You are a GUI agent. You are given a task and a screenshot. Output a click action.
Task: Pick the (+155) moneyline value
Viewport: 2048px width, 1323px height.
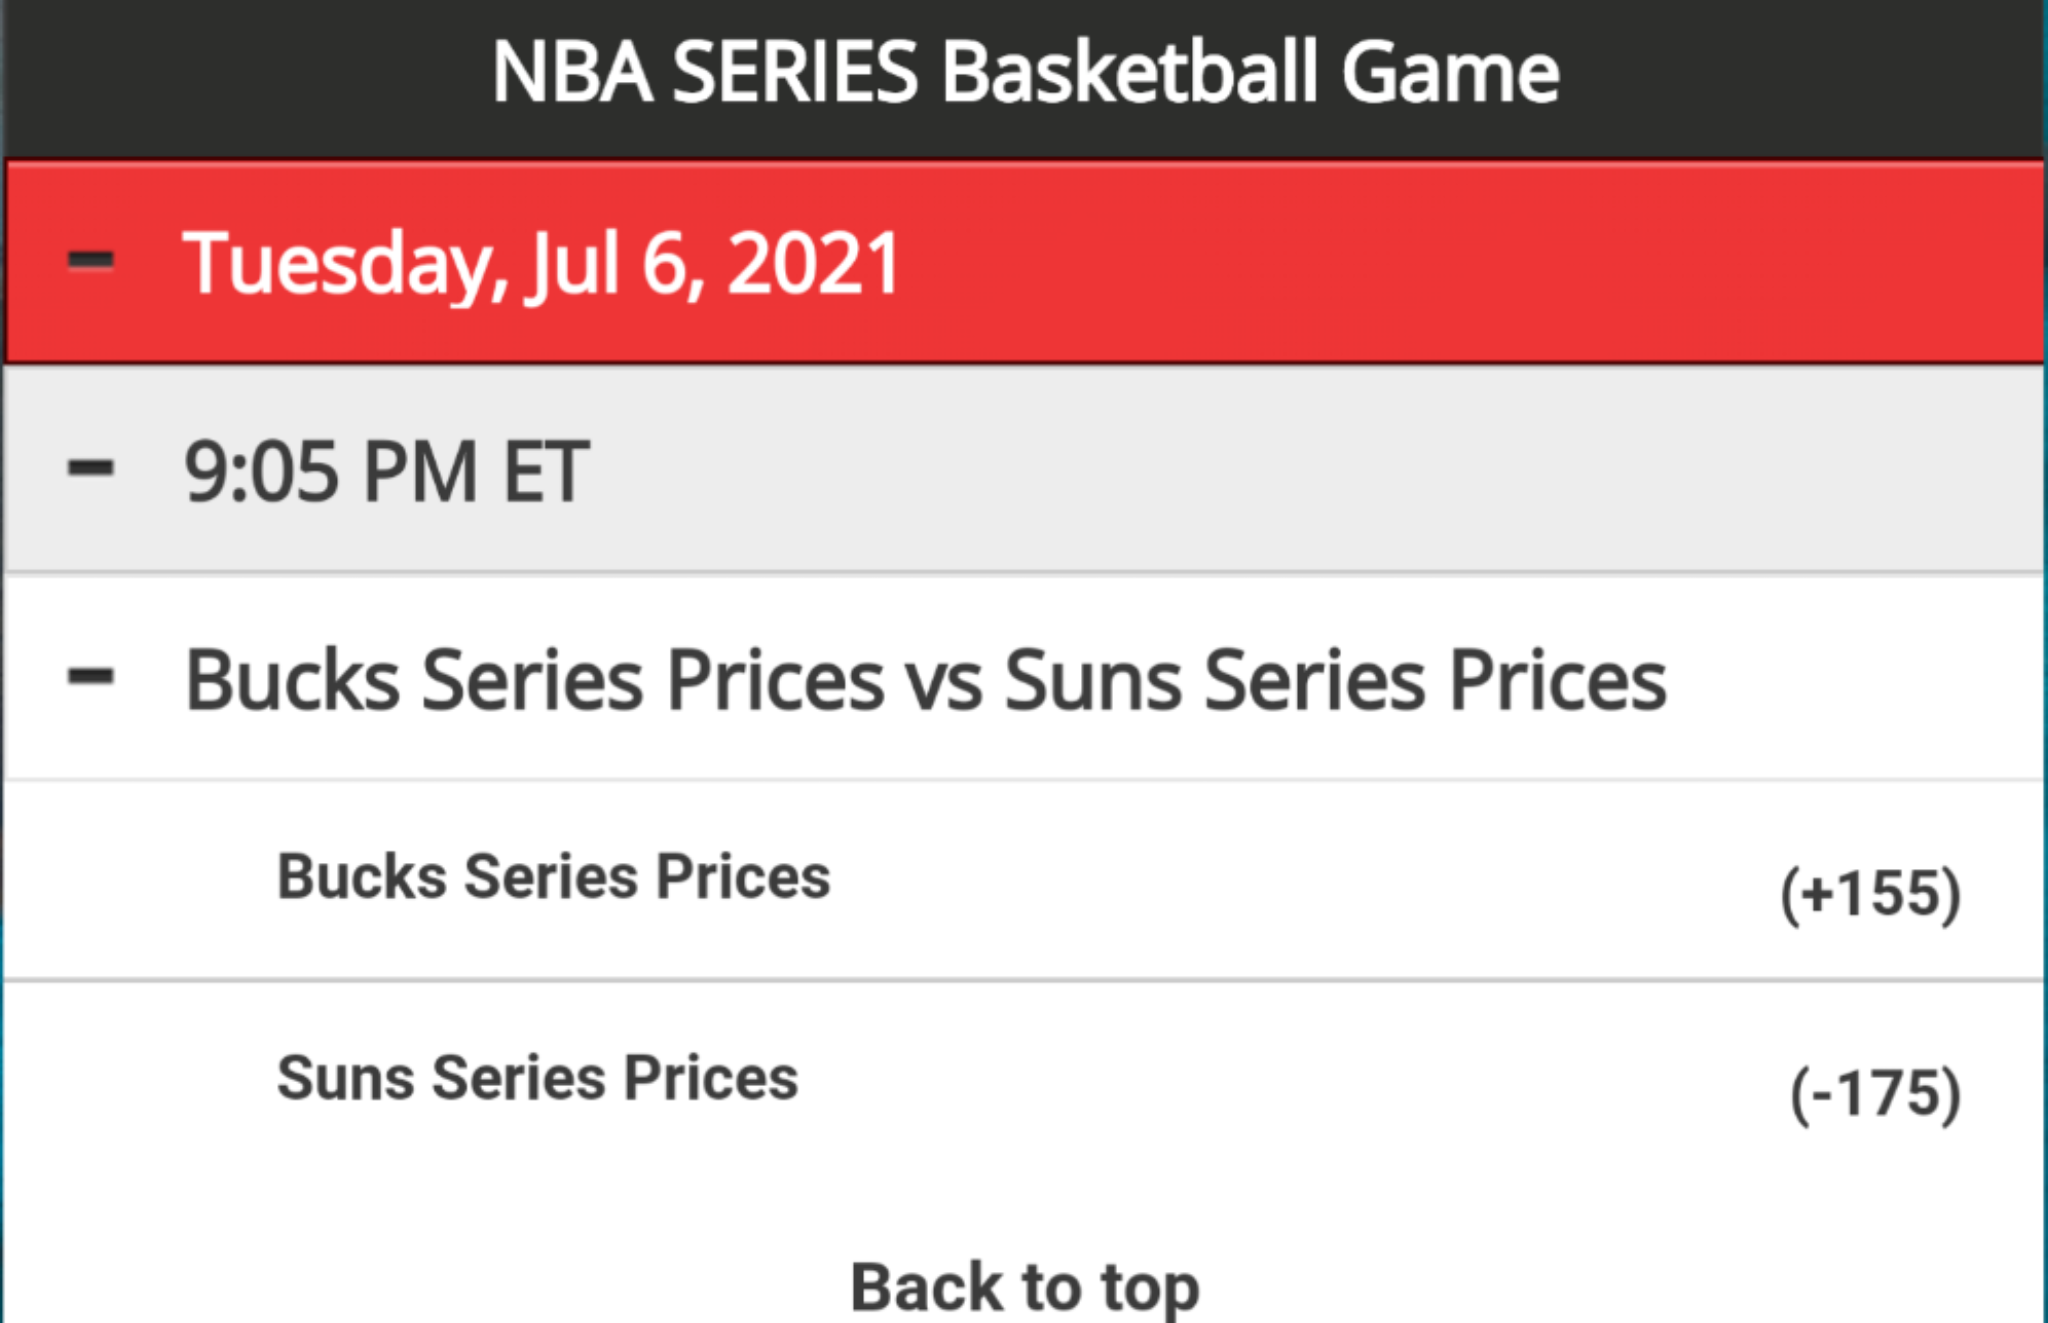[x=1870, y=893]
